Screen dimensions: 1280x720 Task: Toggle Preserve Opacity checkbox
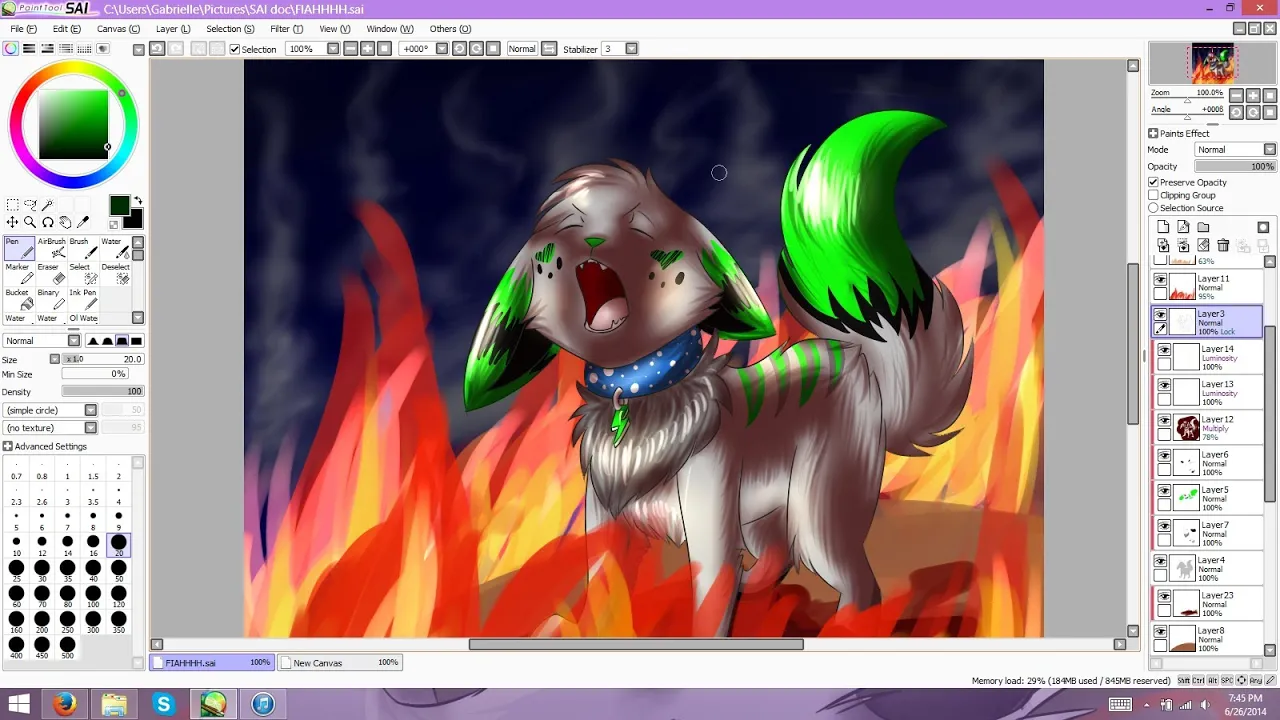click(1153, 182)
